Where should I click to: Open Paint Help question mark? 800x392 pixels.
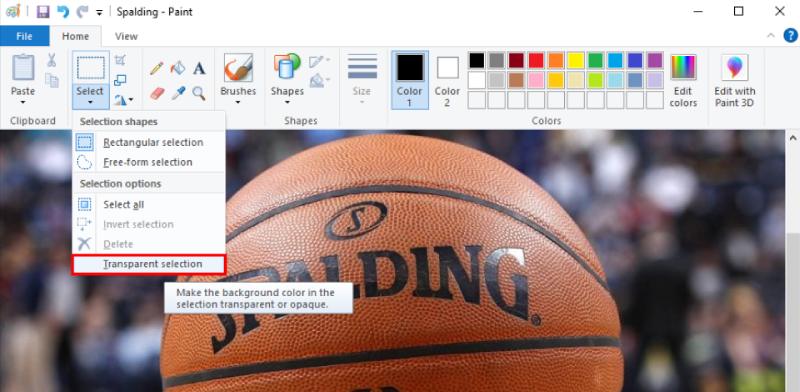click(790, 36)
